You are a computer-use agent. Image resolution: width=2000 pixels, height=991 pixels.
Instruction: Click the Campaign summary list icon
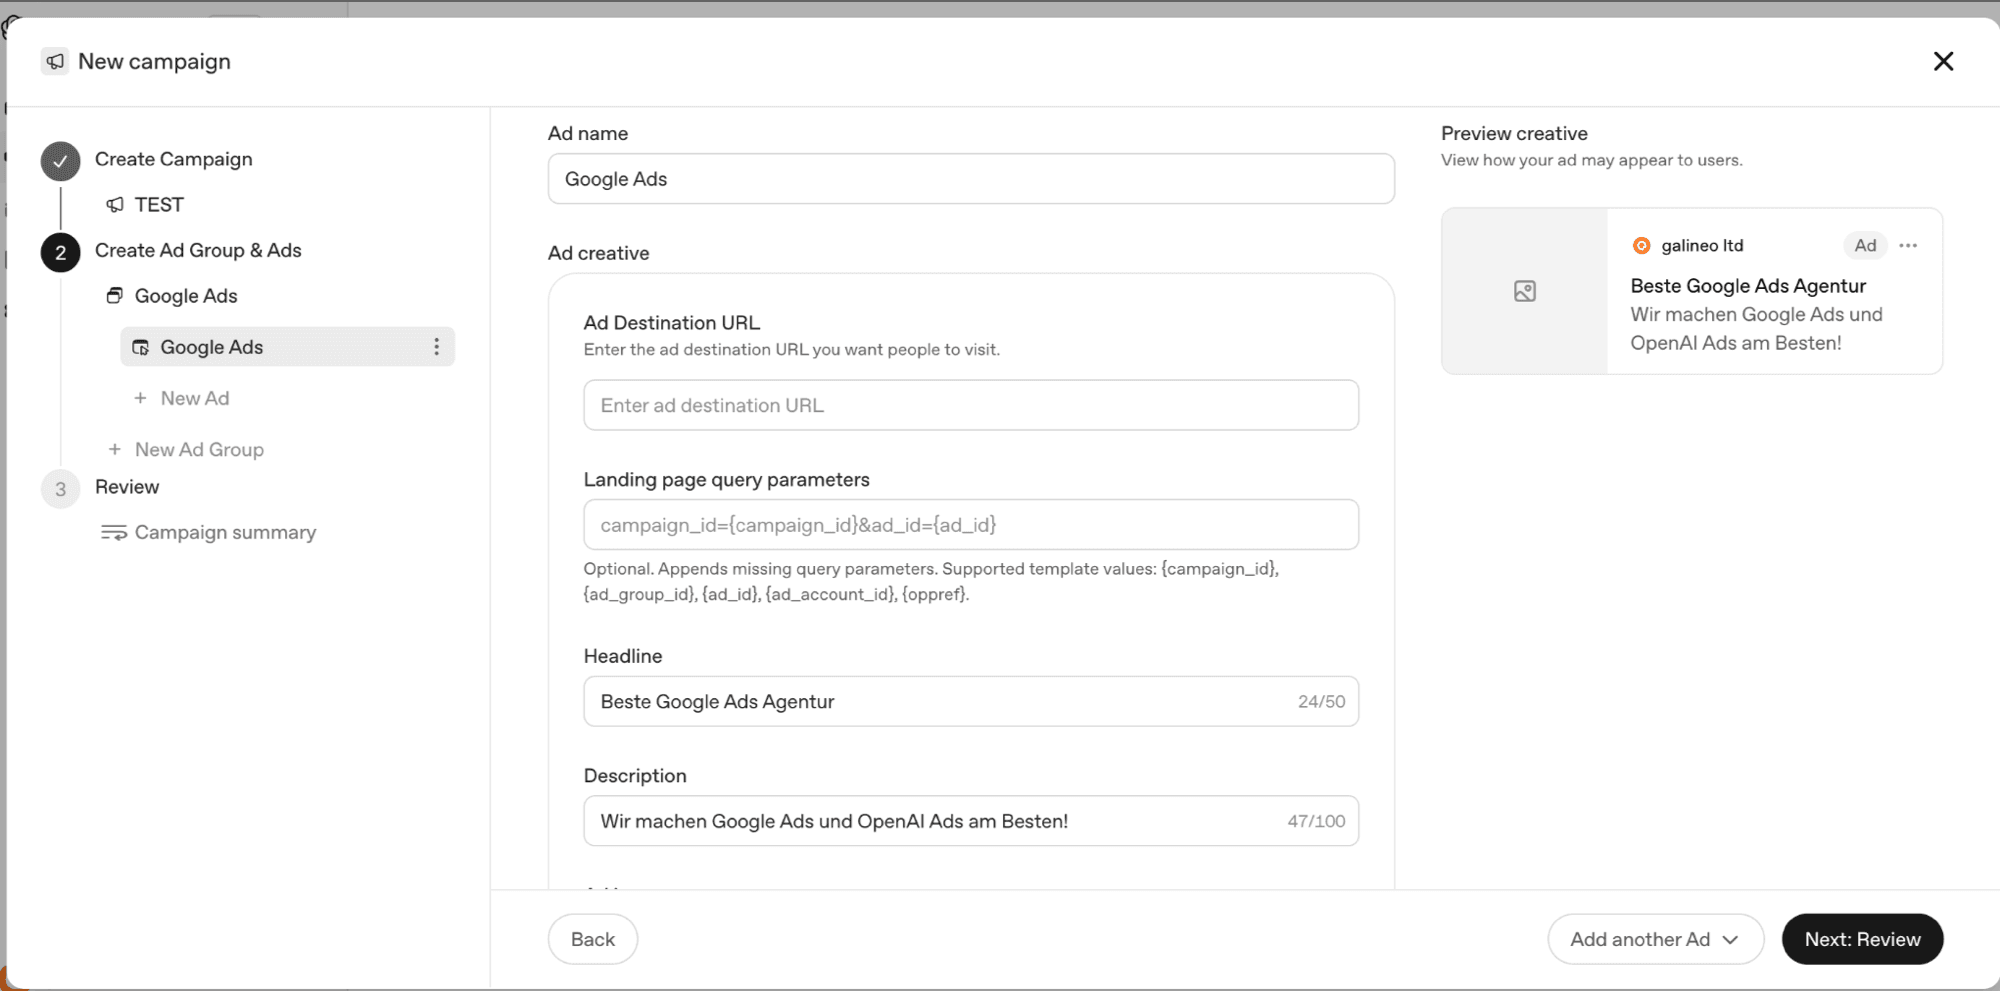pos(114,532)
